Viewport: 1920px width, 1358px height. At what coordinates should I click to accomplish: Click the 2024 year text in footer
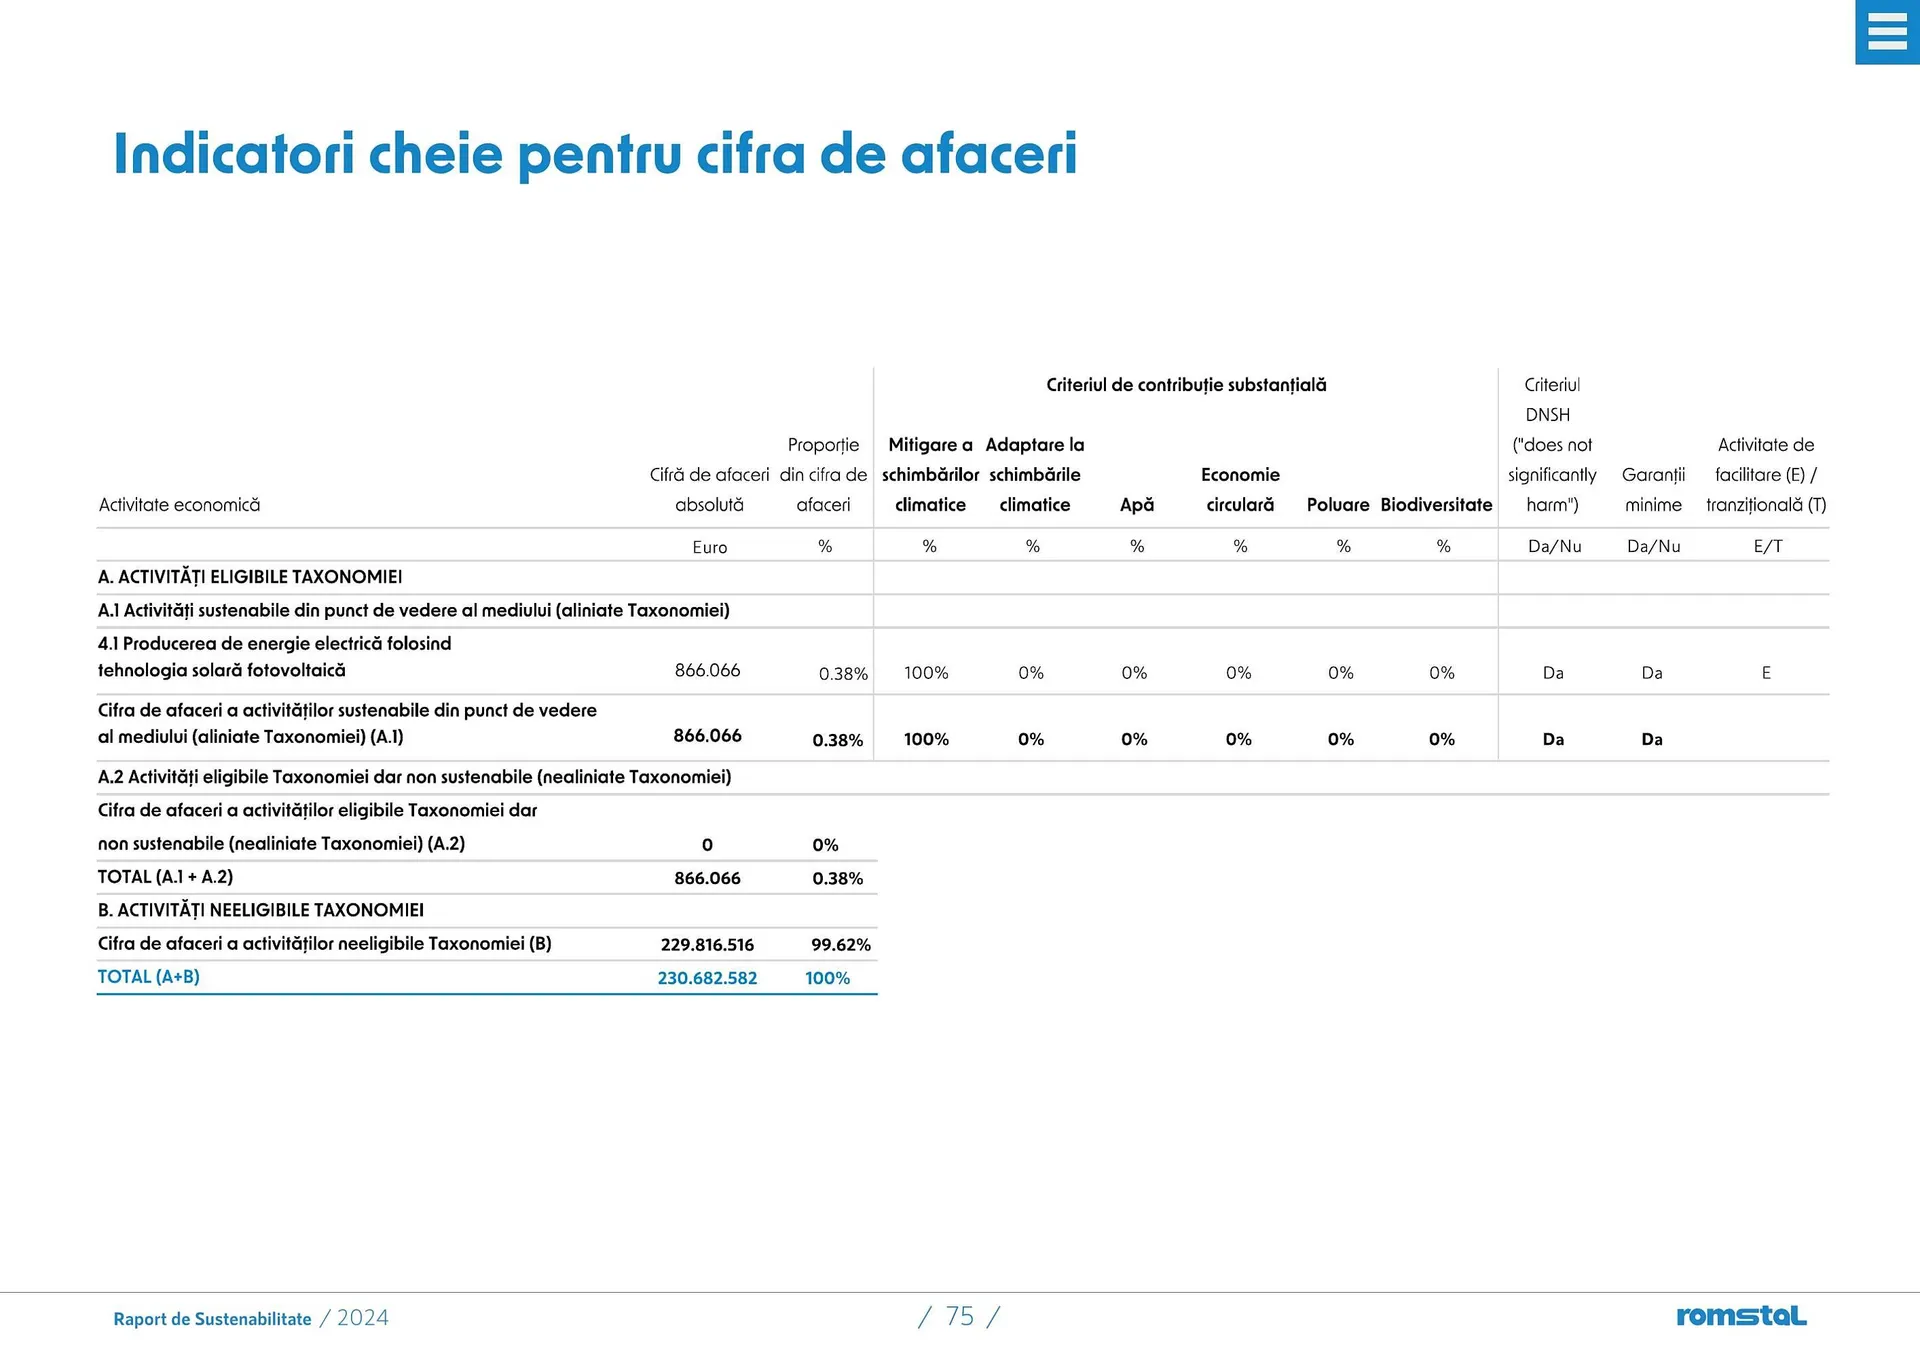point(363,1318)
